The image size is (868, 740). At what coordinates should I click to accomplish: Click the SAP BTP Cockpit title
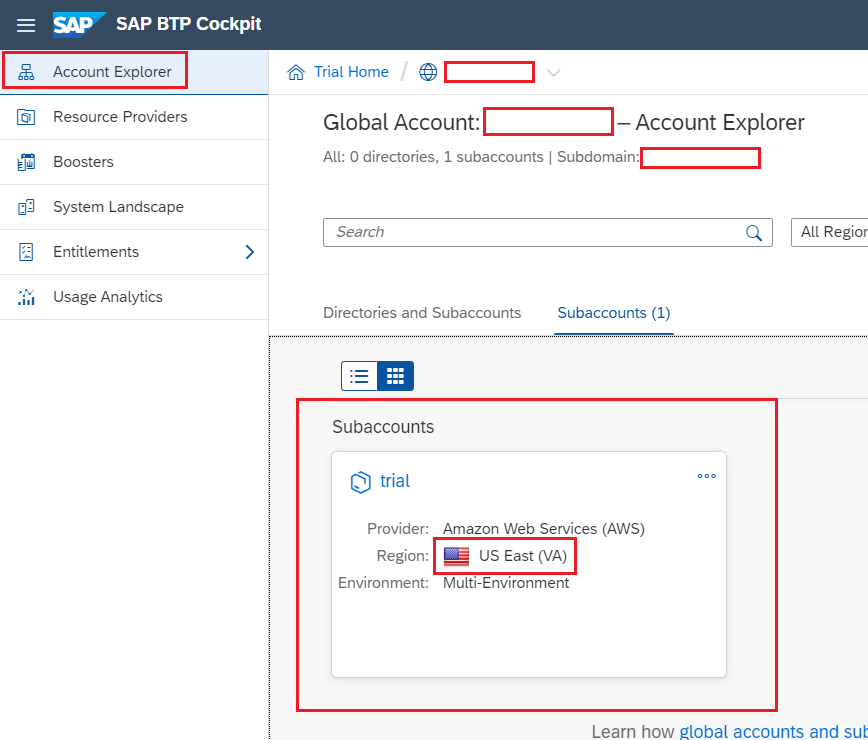188,24
